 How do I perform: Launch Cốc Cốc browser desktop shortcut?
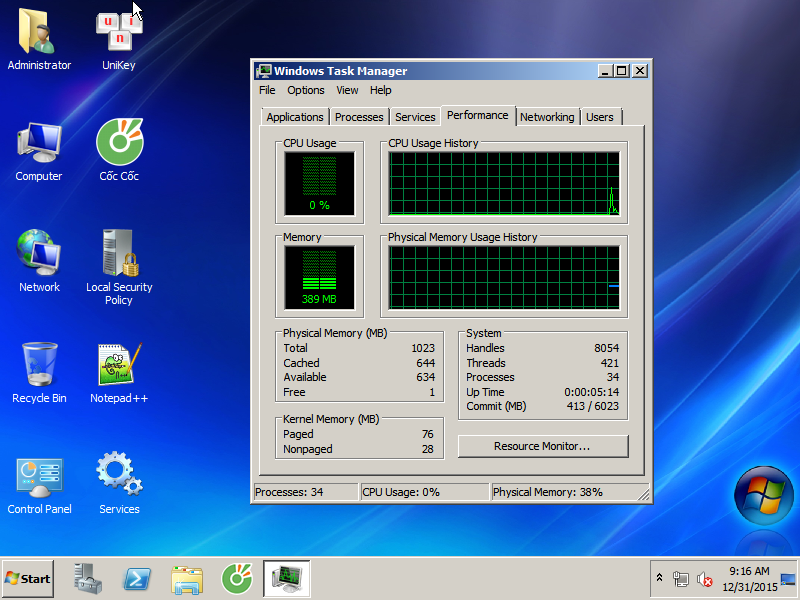pyautogui.click(x=119, y=151)
